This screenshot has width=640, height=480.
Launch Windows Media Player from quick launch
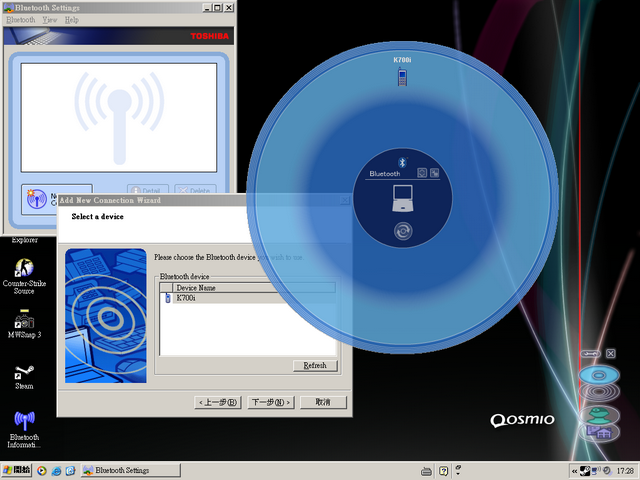pos(42,471)
